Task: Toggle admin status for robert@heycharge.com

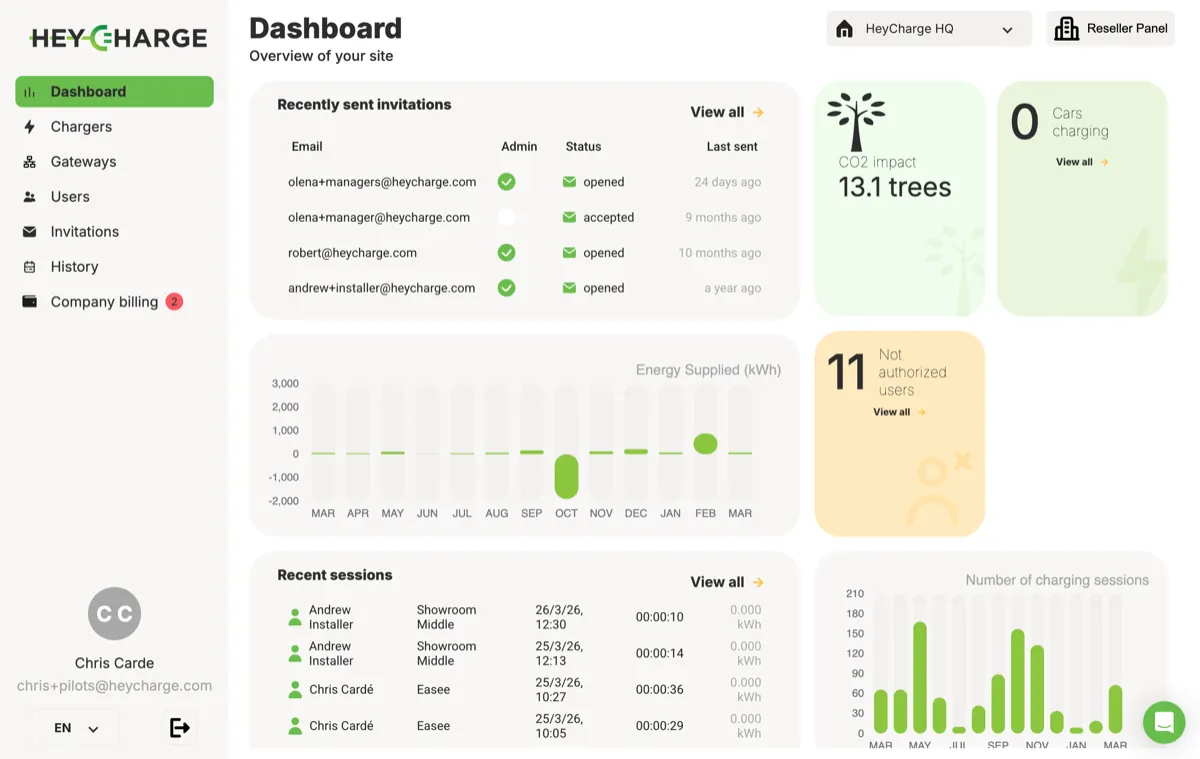Action: pyautogui.click(x=506, y=252)
